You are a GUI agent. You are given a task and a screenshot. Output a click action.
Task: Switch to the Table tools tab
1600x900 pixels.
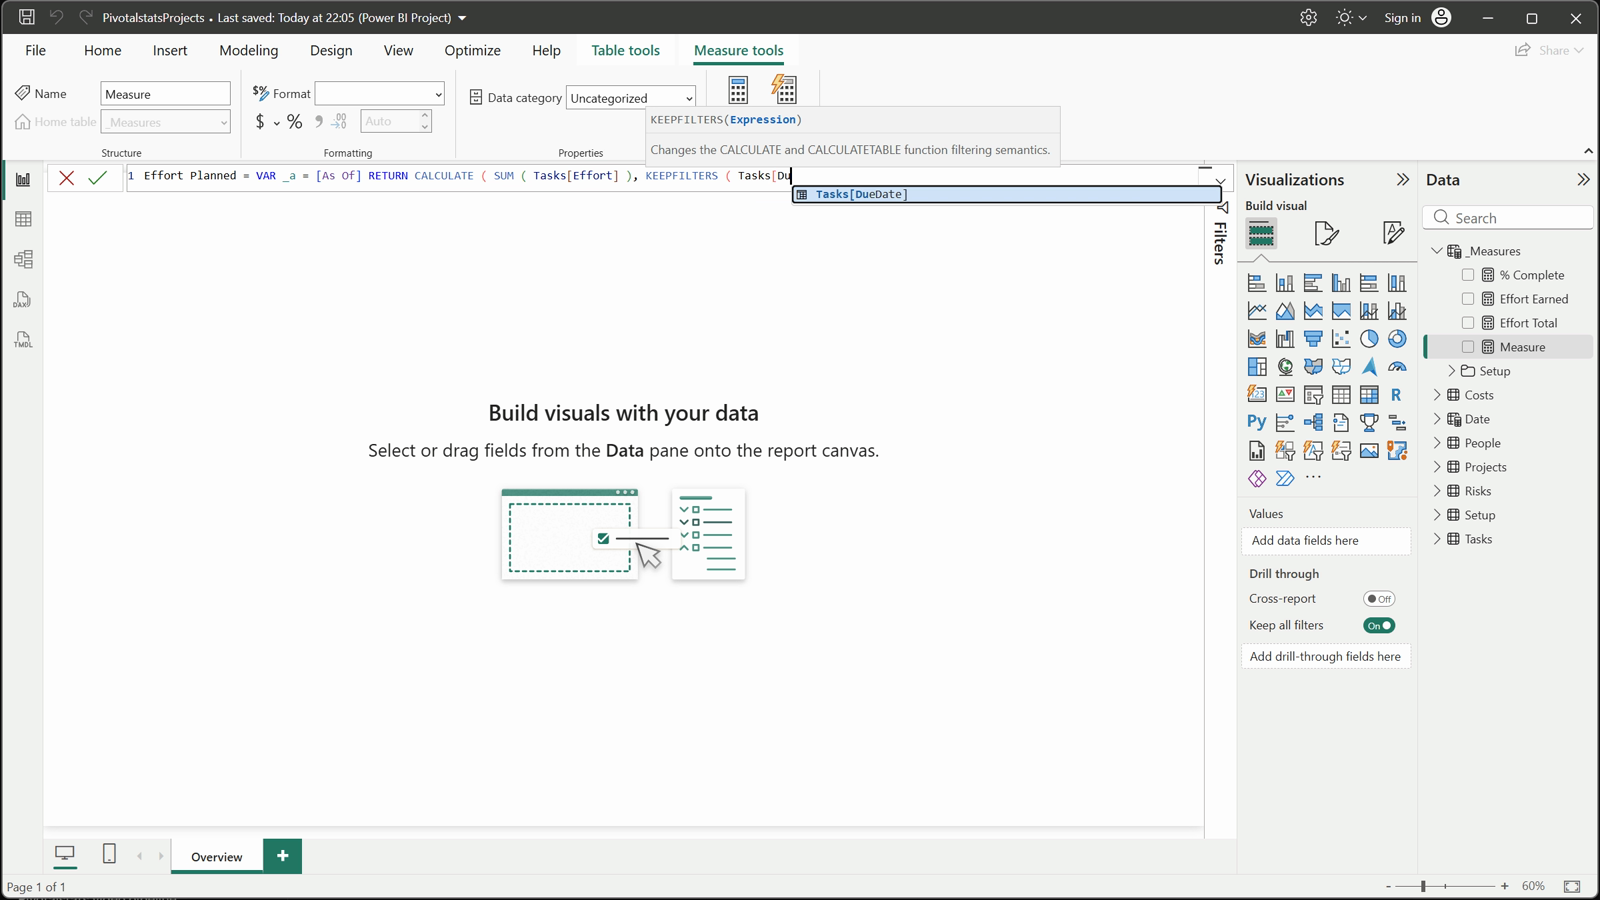[x=625, y=50]
